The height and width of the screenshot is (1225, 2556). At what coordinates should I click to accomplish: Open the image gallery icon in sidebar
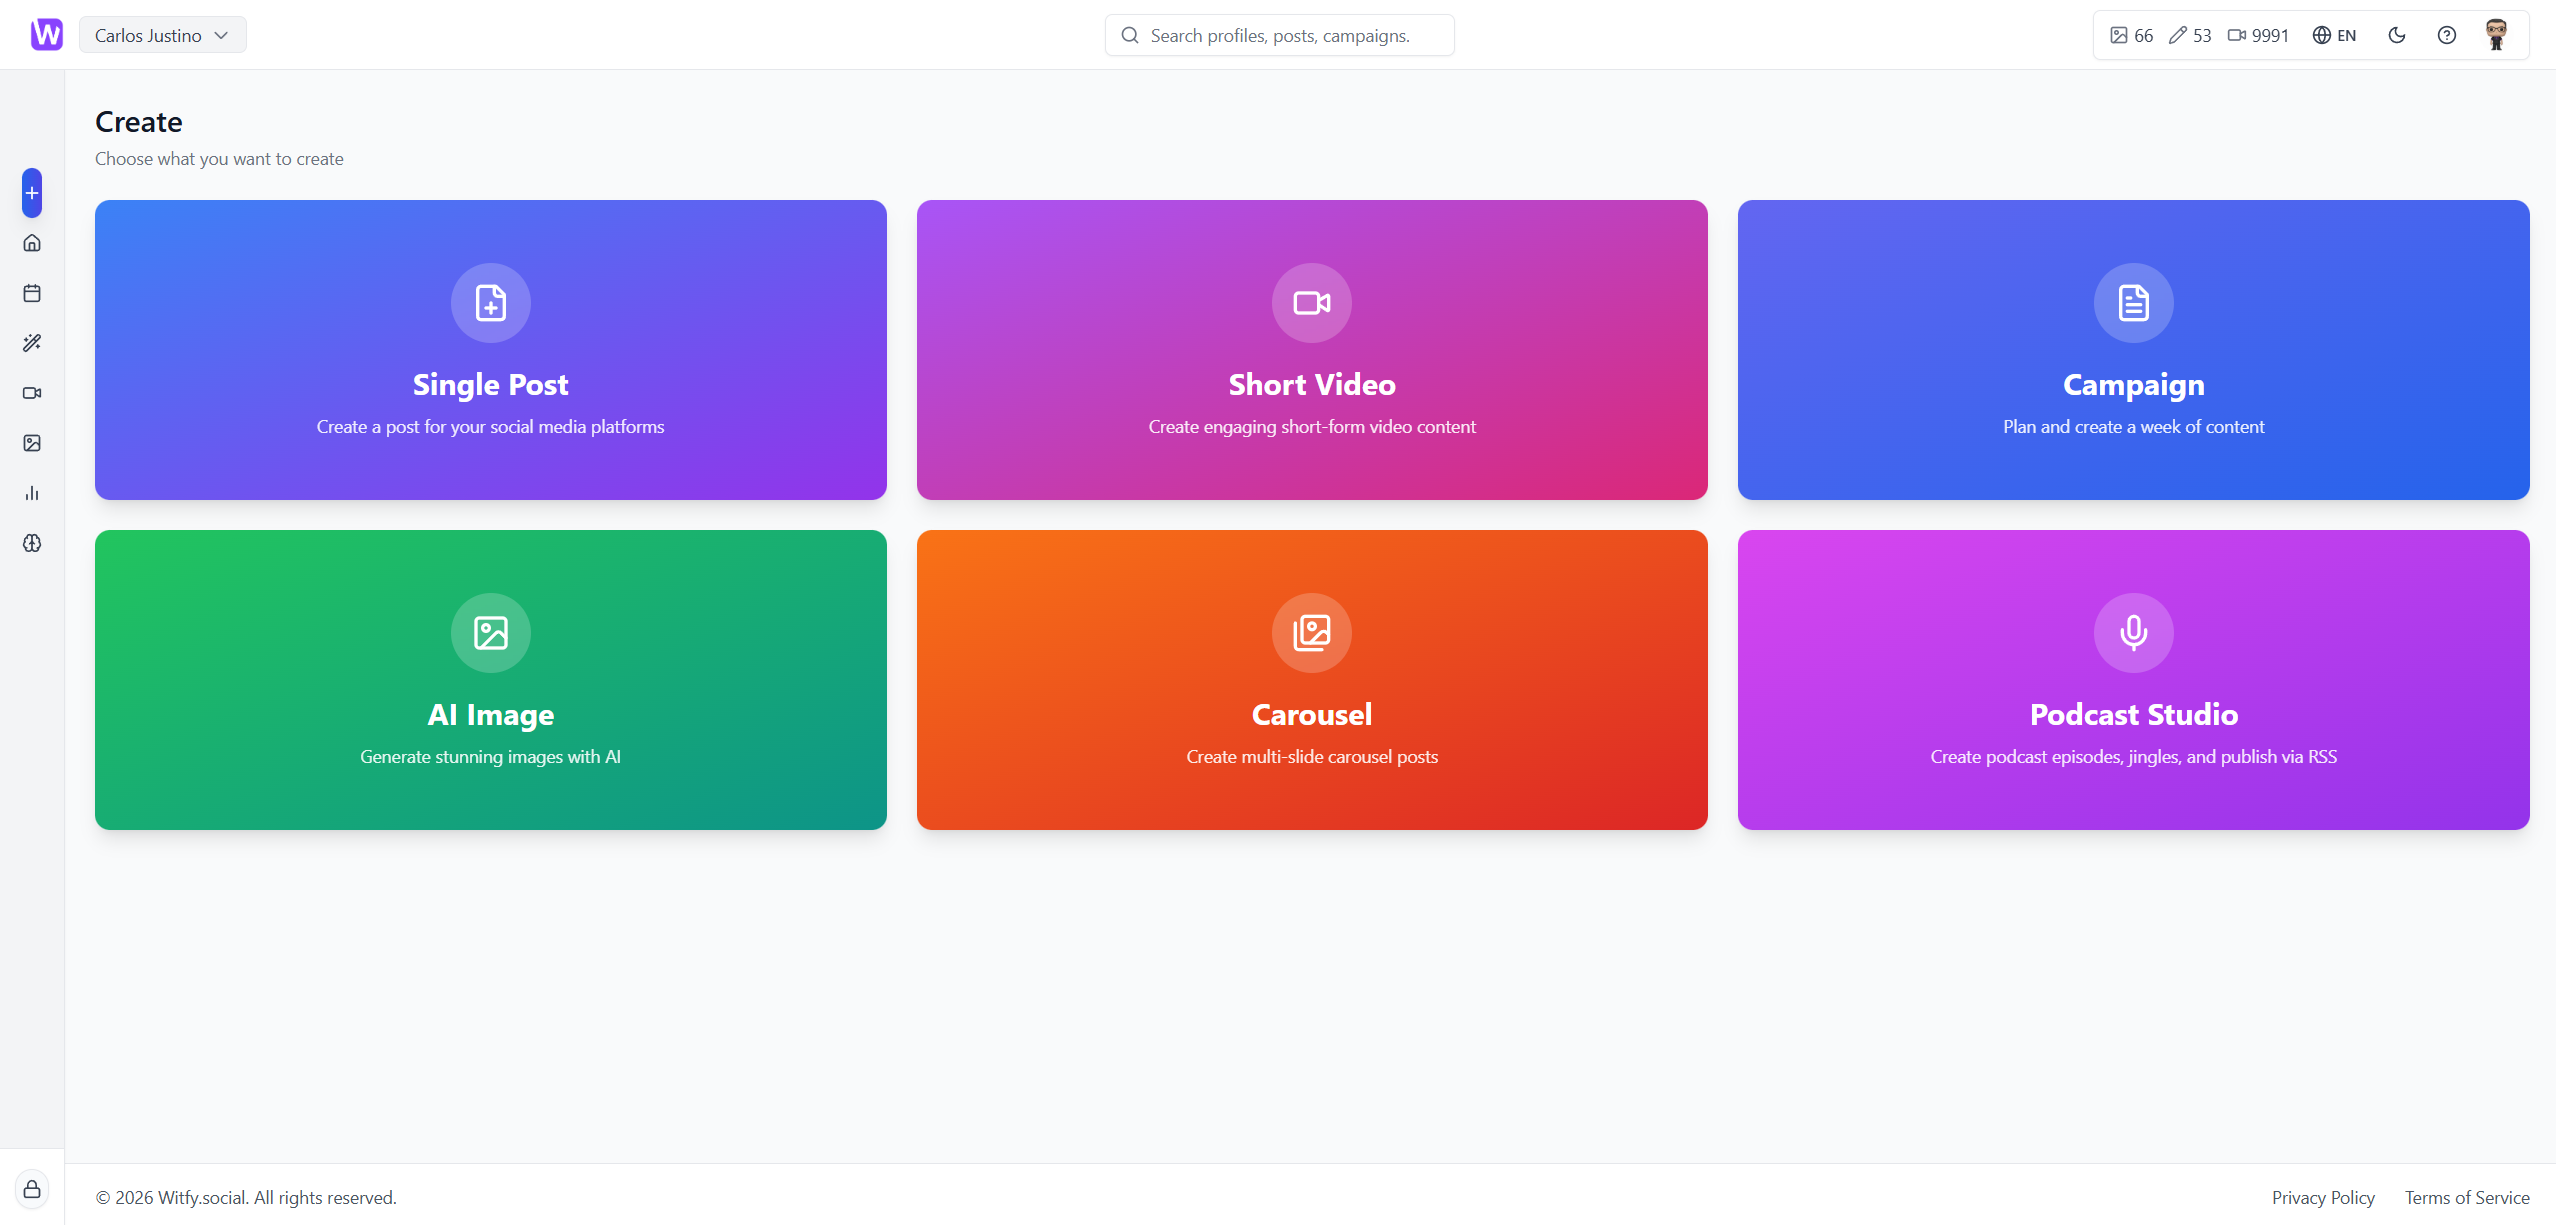tap(32, 443)
